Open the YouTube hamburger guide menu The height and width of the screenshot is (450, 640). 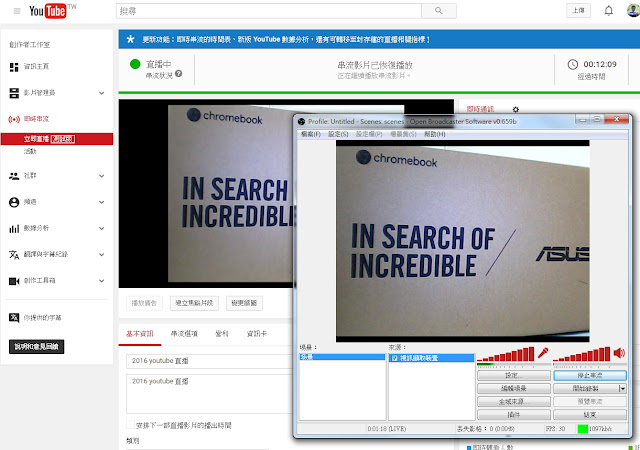click(17, 11)
